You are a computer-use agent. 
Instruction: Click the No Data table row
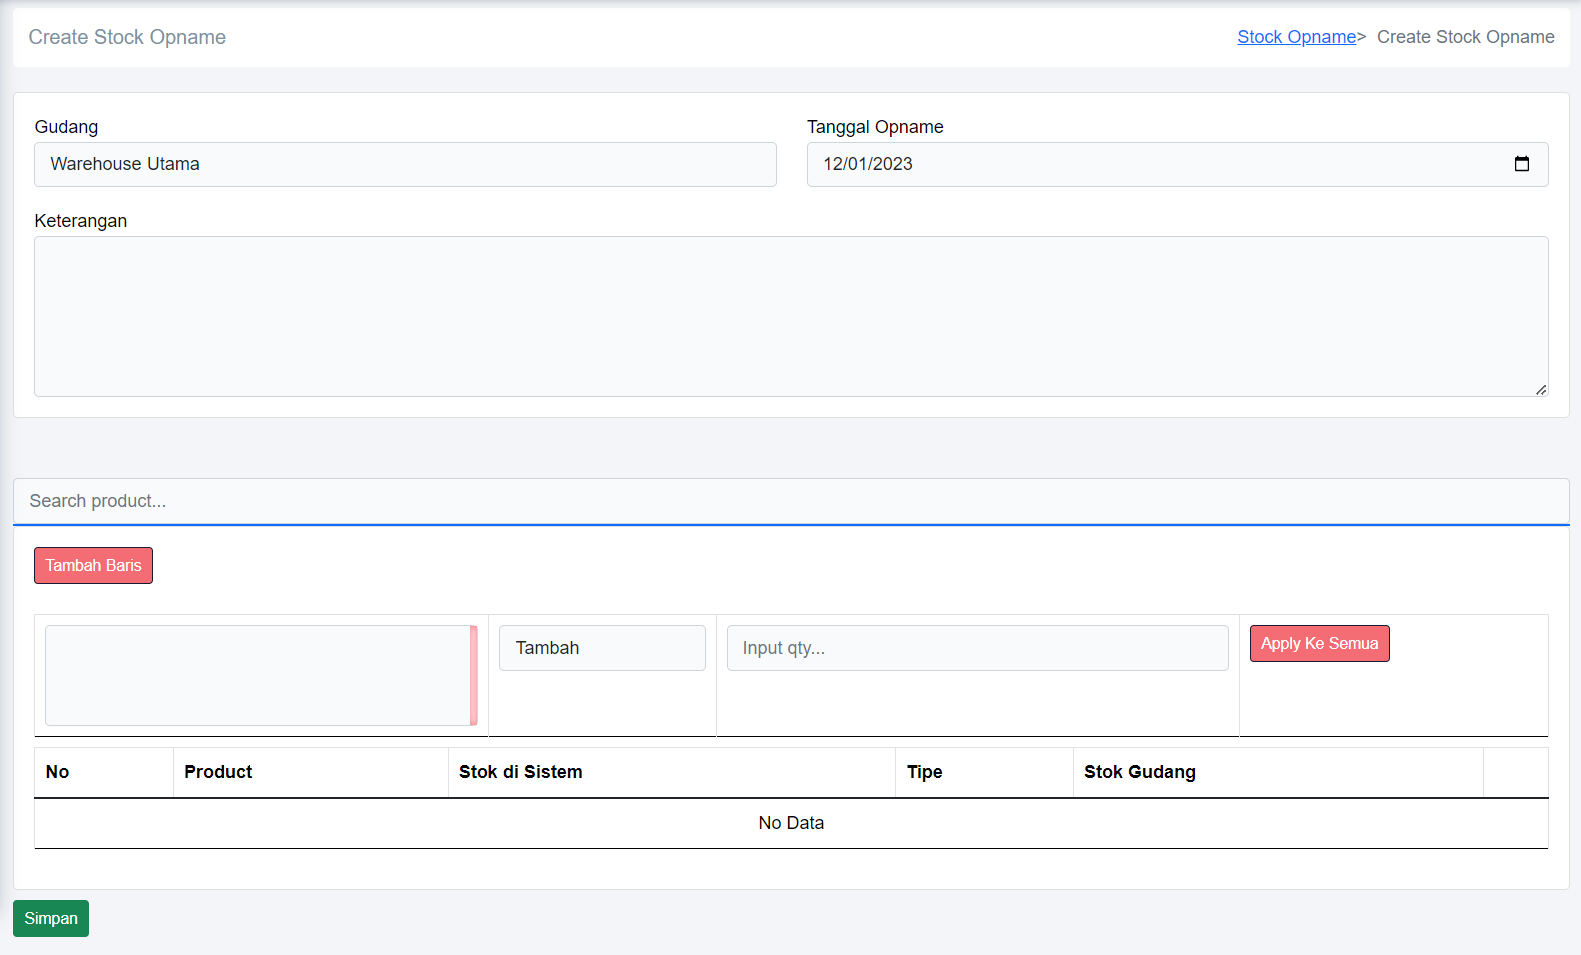tap(790, 823)
